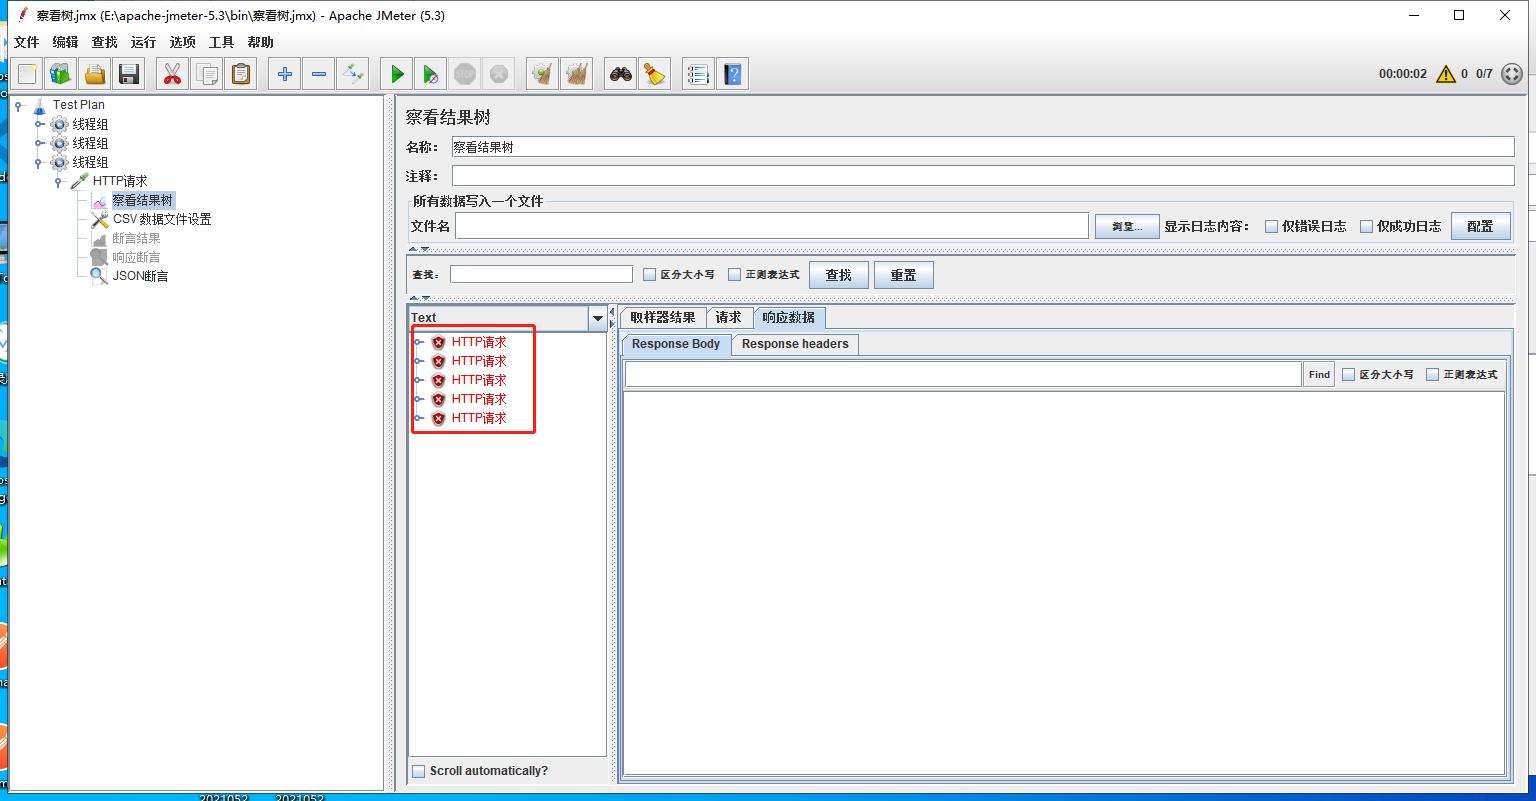This screenshot has height=801, width=1536.
Task: Open the 编辑 menu
Action: 65,42
